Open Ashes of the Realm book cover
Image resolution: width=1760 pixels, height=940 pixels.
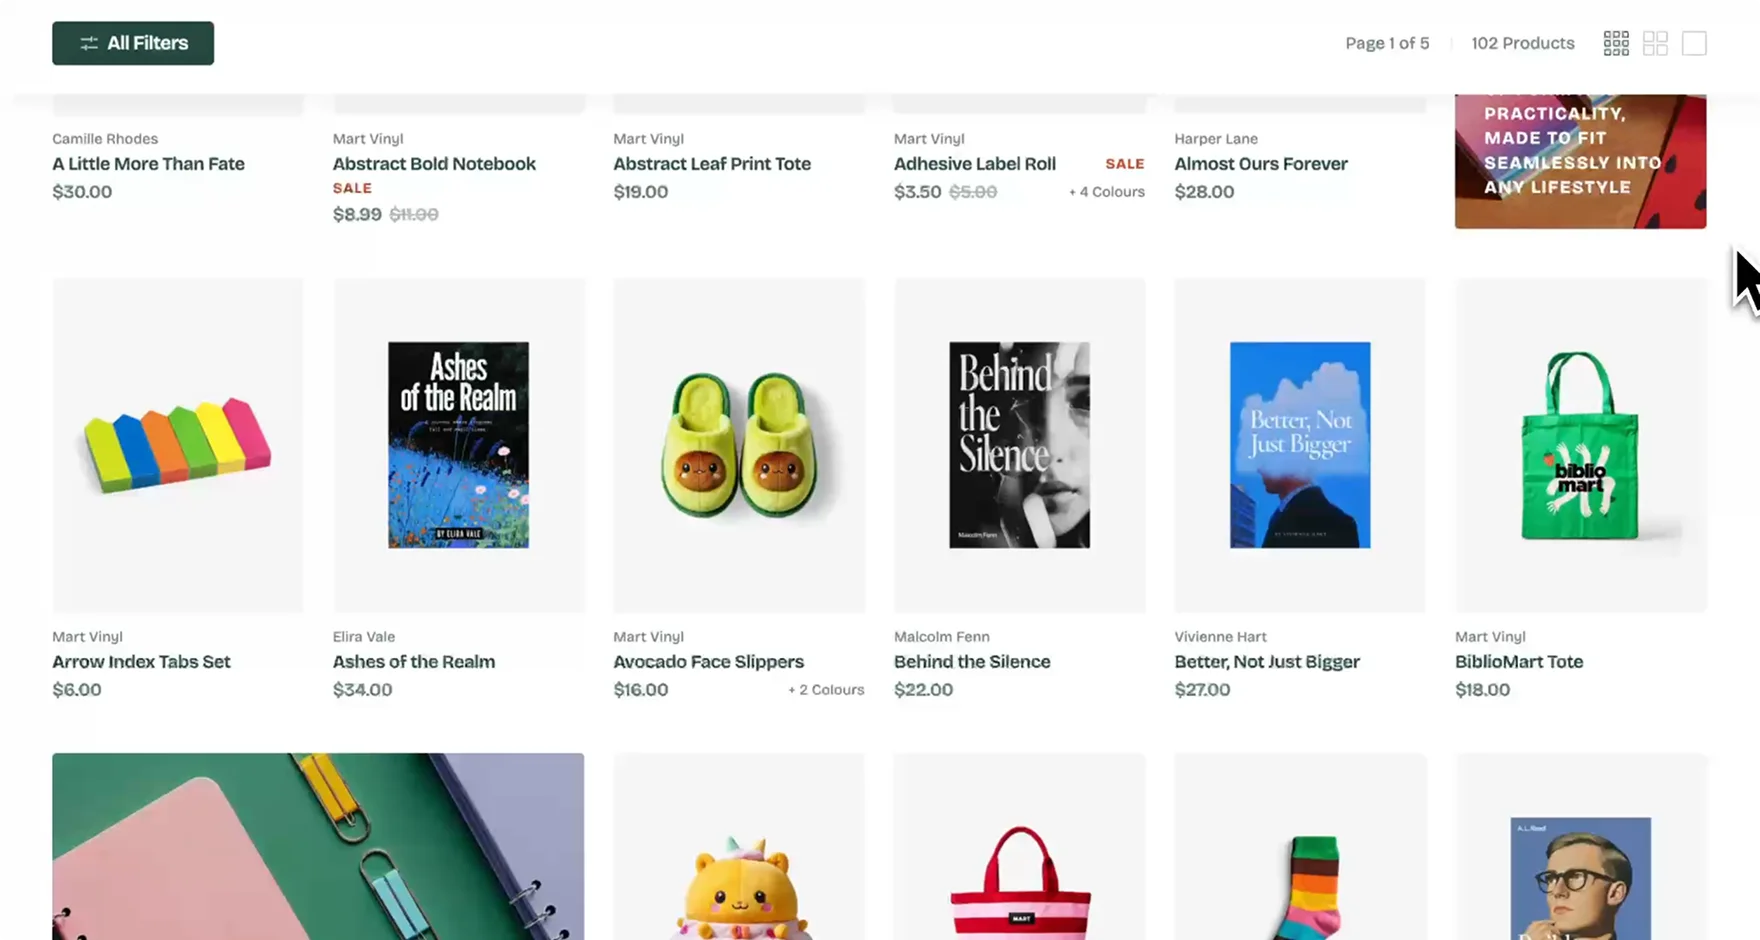point(458,445)
